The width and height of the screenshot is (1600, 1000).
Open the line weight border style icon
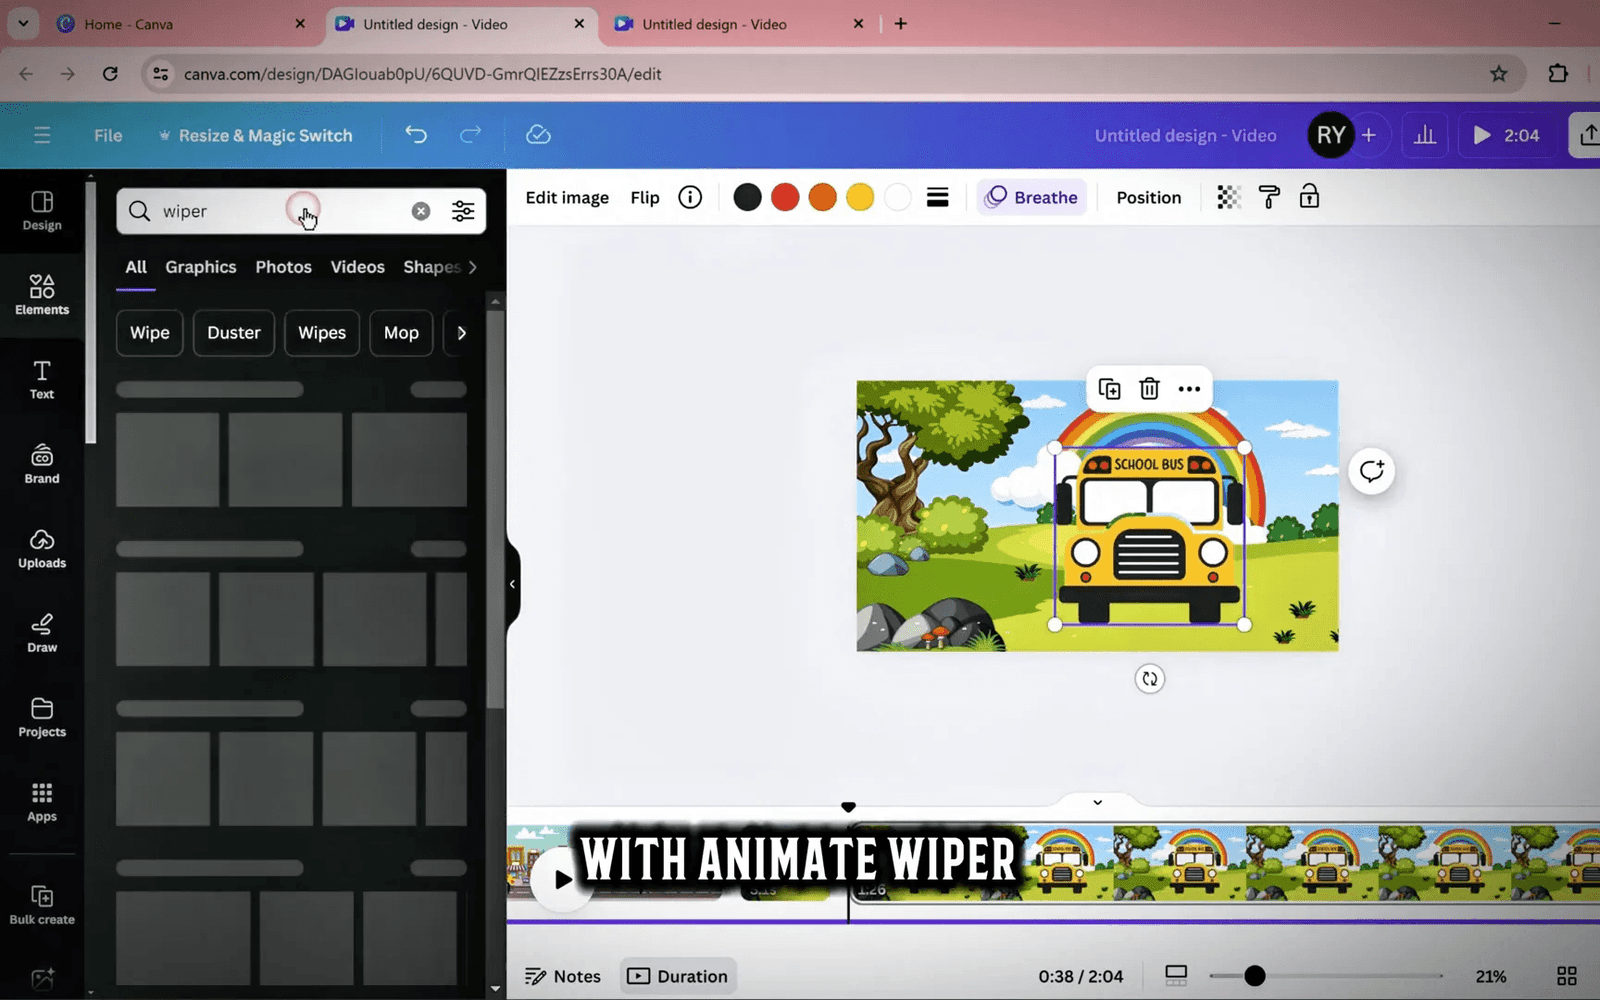coord(937,197)
